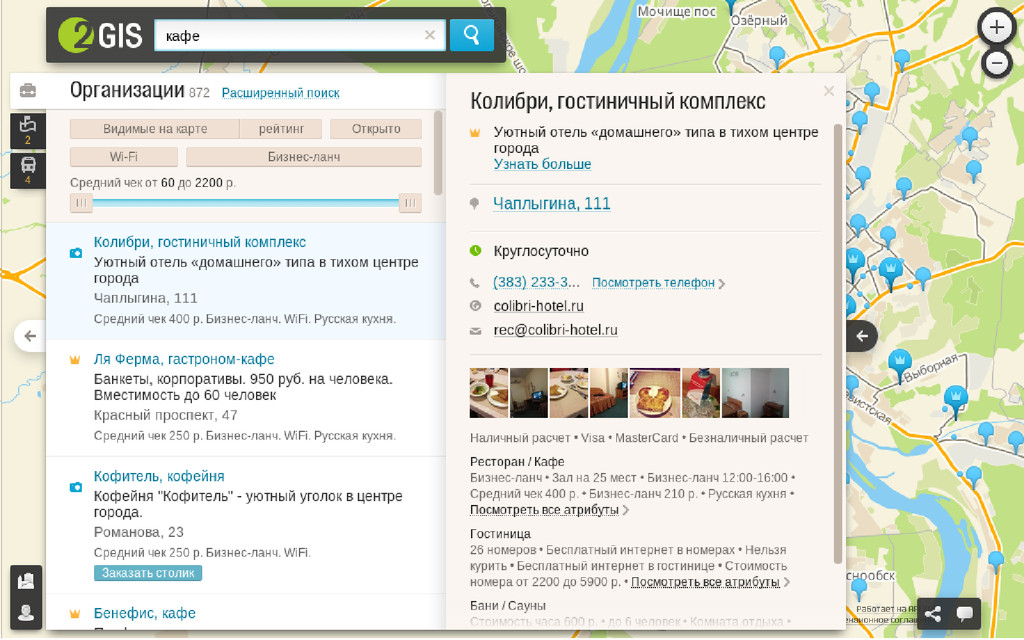This screenshot has height=640, width=1024.
Task: Click the user profile sidebar icon
Action: tap(26, 613)
